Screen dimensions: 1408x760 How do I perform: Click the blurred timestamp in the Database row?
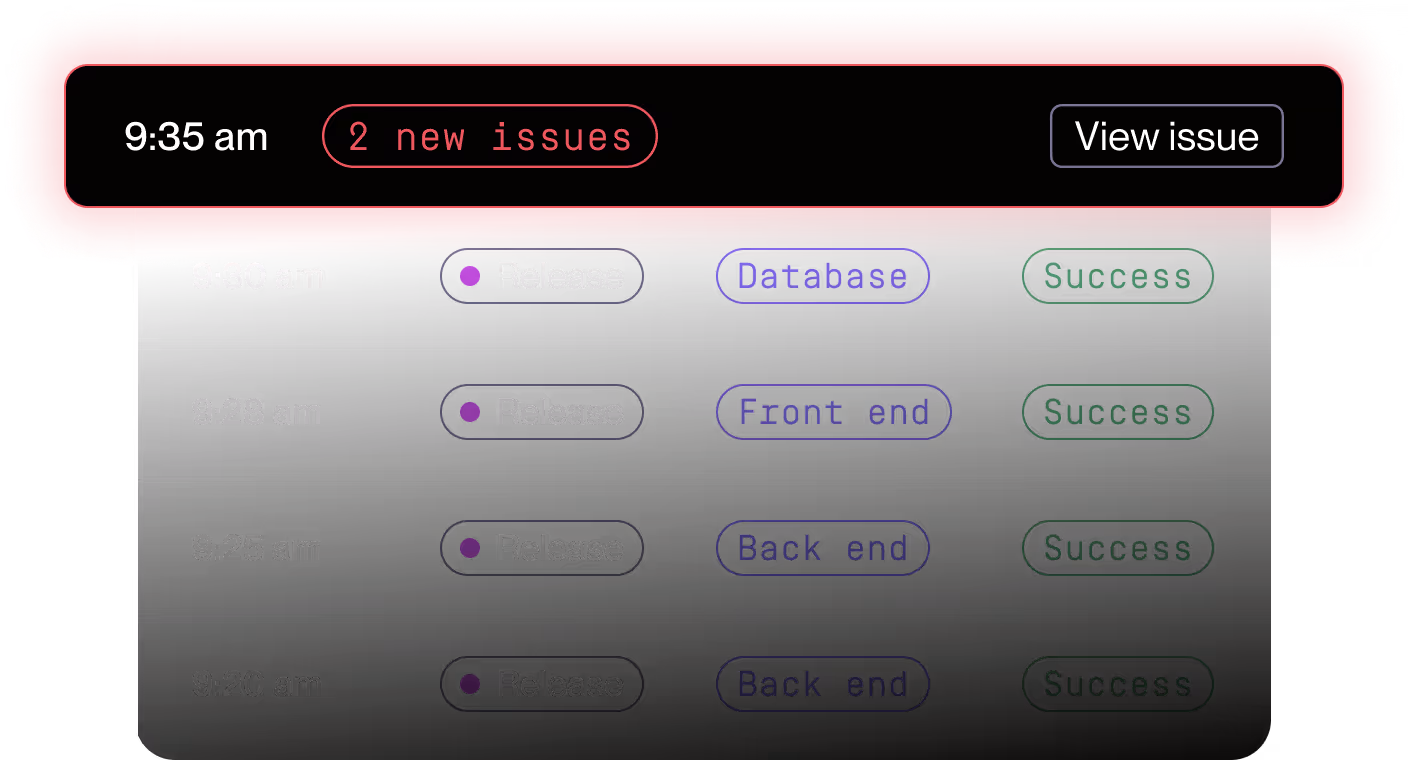[x=258, y=276]
